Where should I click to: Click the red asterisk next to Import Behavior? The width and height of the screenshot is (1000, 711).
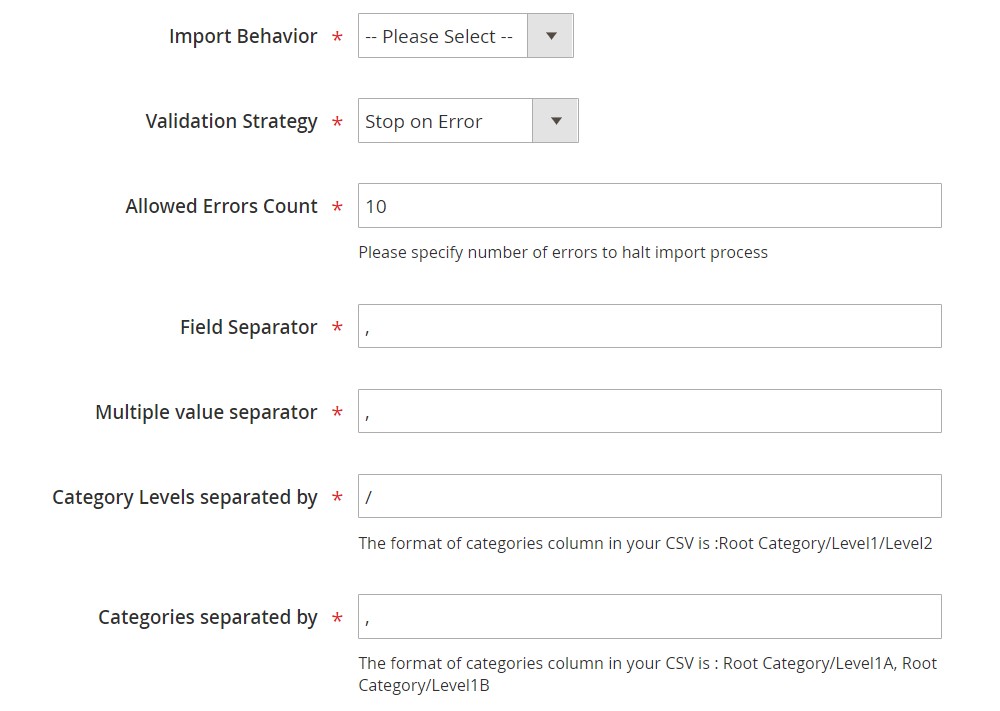click(x=338, y=38)
